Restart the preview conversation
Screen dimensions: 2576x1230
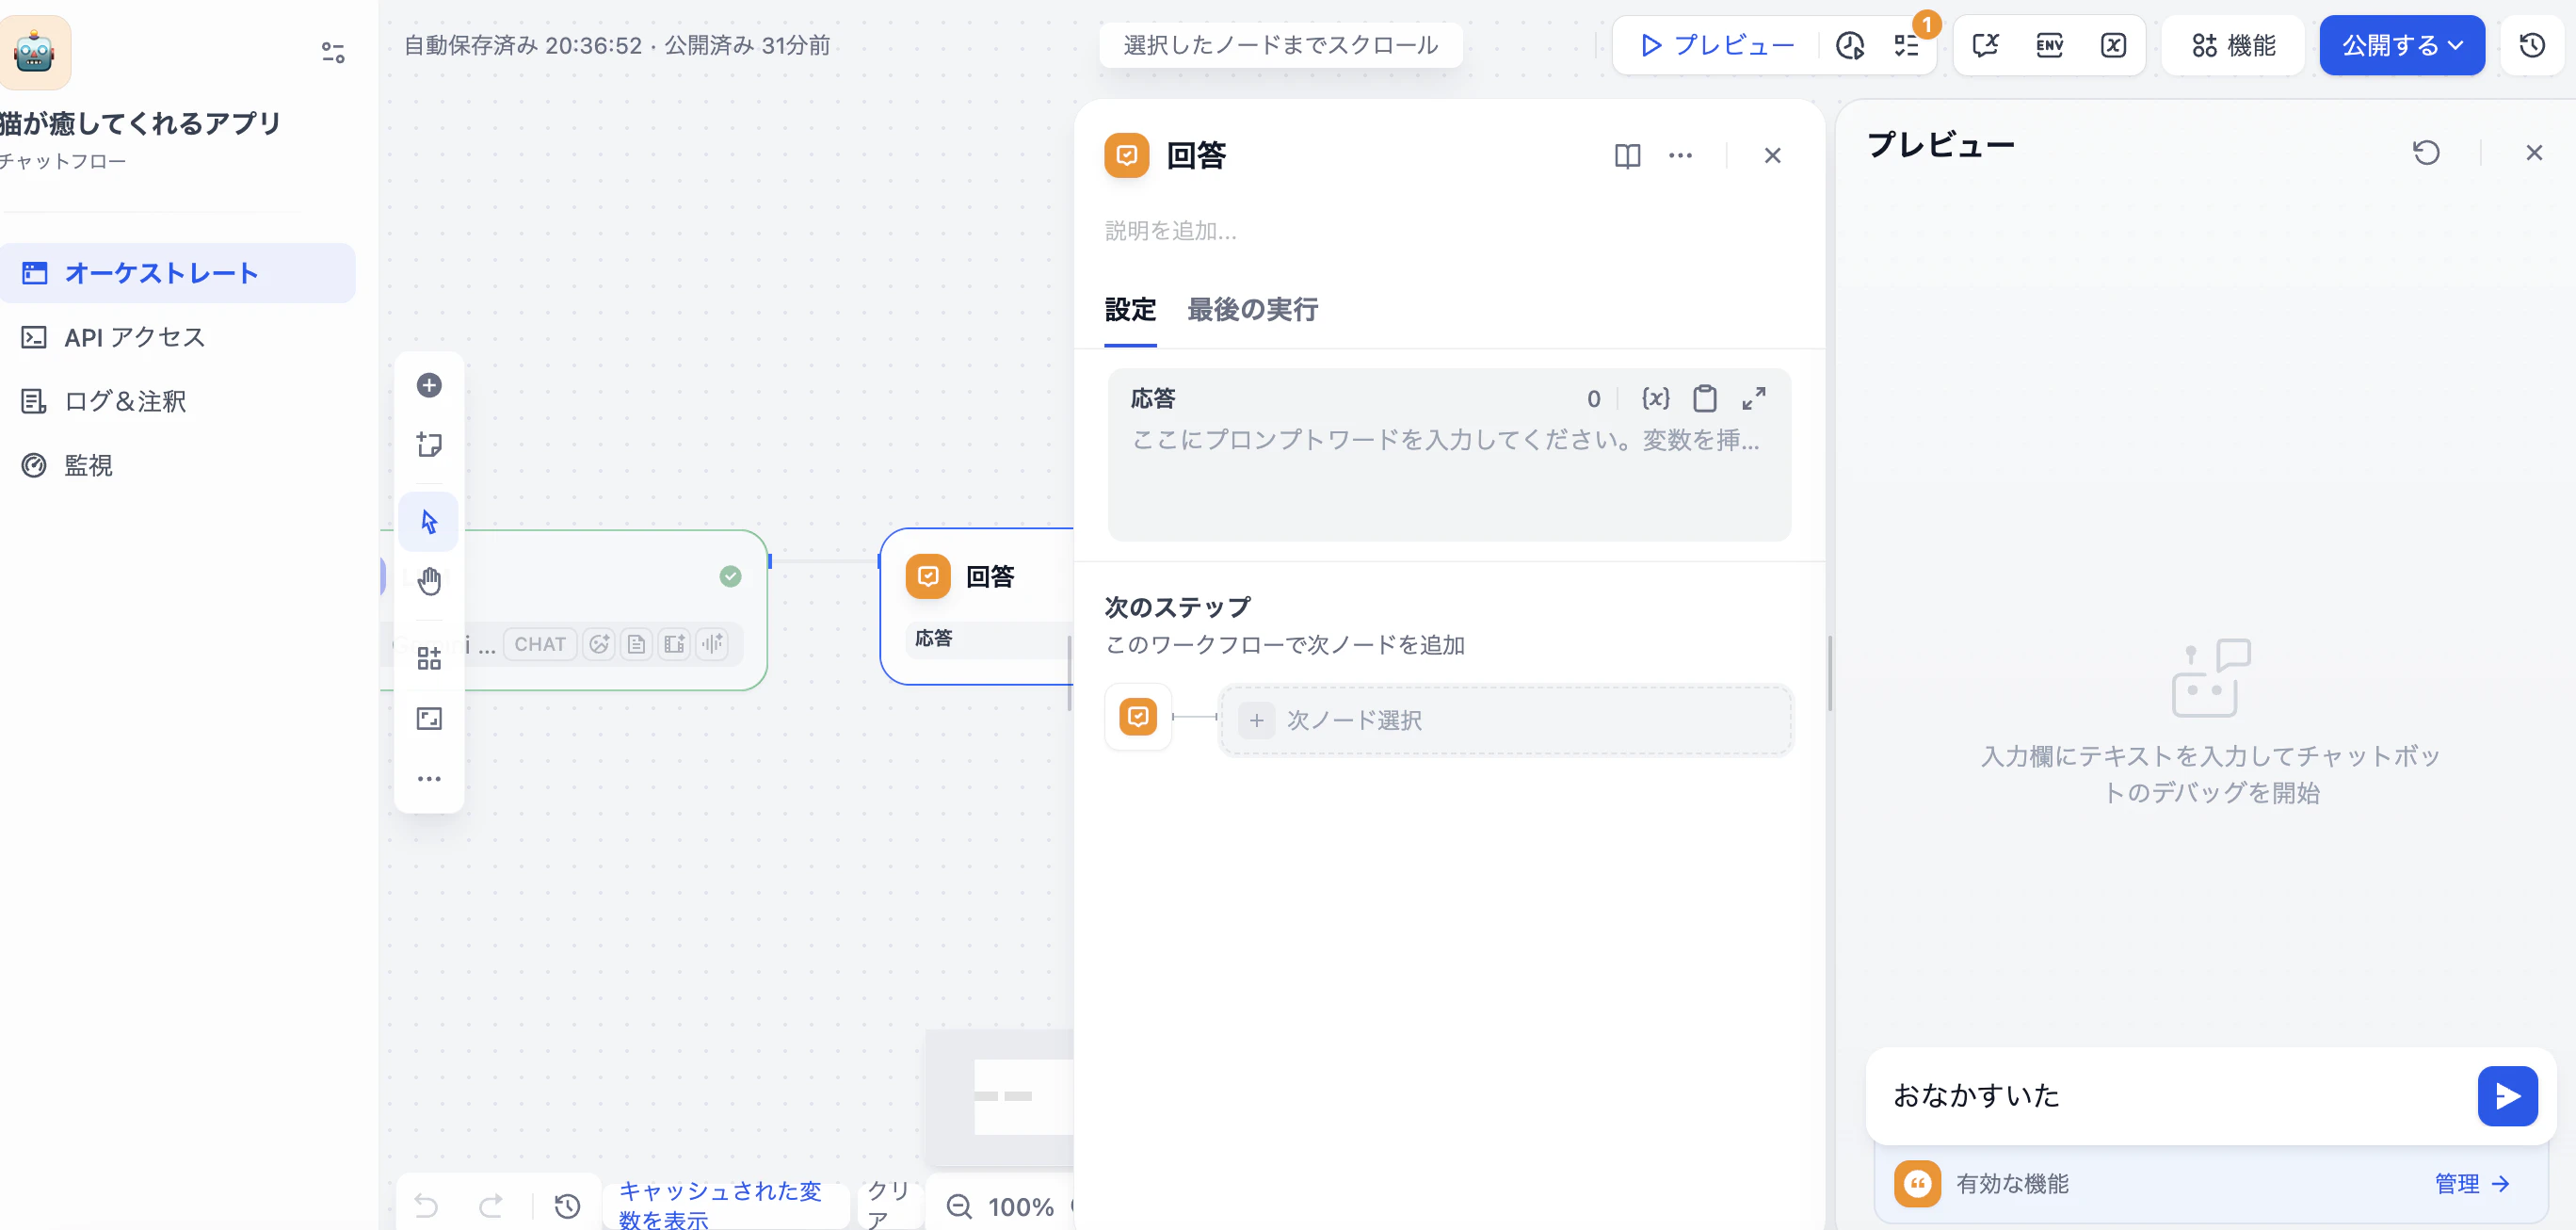pyautogui.click(x=2426, y=152)
